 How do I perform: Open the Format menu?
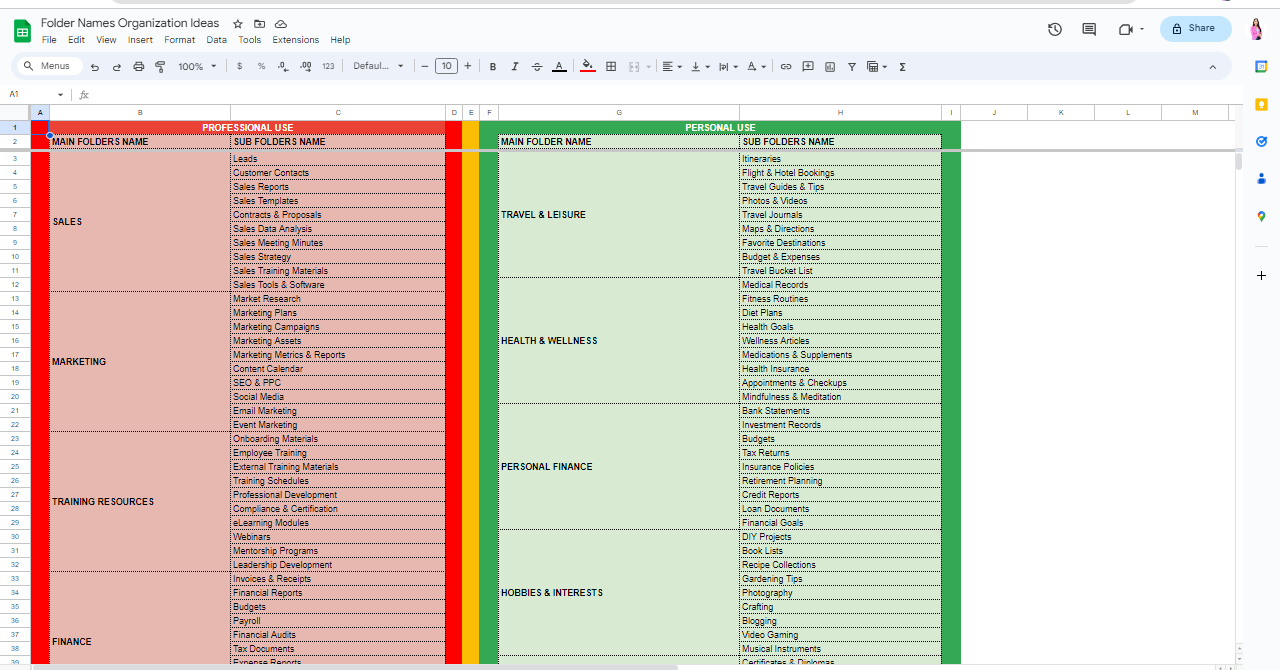[180, 40]
